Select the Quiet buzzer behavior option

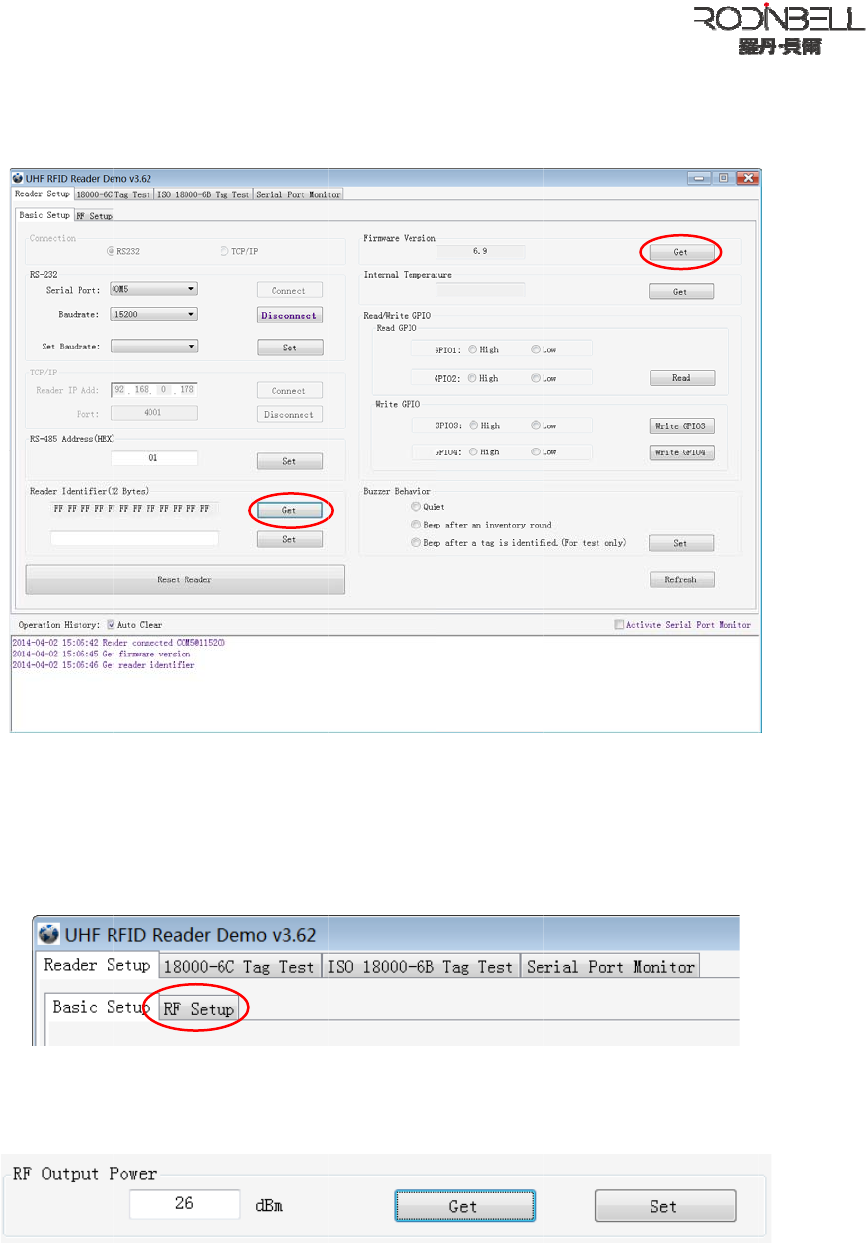[416, 507]
